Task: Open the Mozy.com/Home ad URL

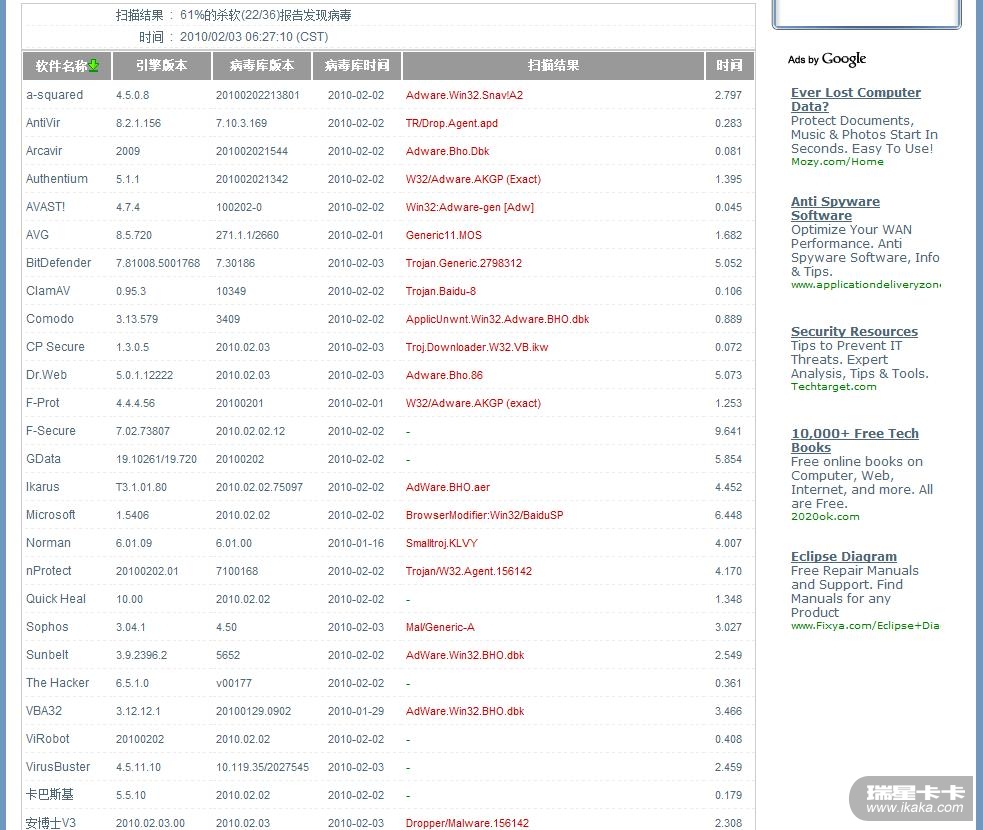Action: coord(837,162)
